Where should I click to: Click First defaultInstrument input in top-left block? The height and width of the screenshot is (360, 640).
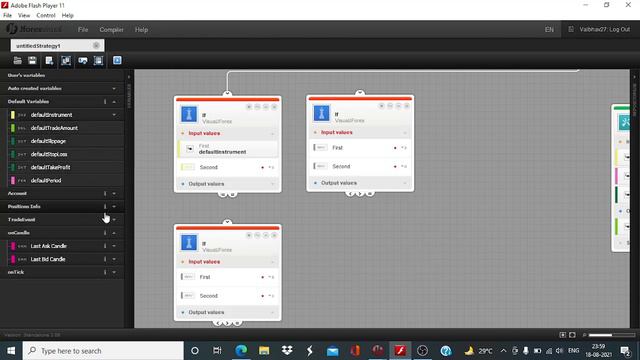point(228,149)
